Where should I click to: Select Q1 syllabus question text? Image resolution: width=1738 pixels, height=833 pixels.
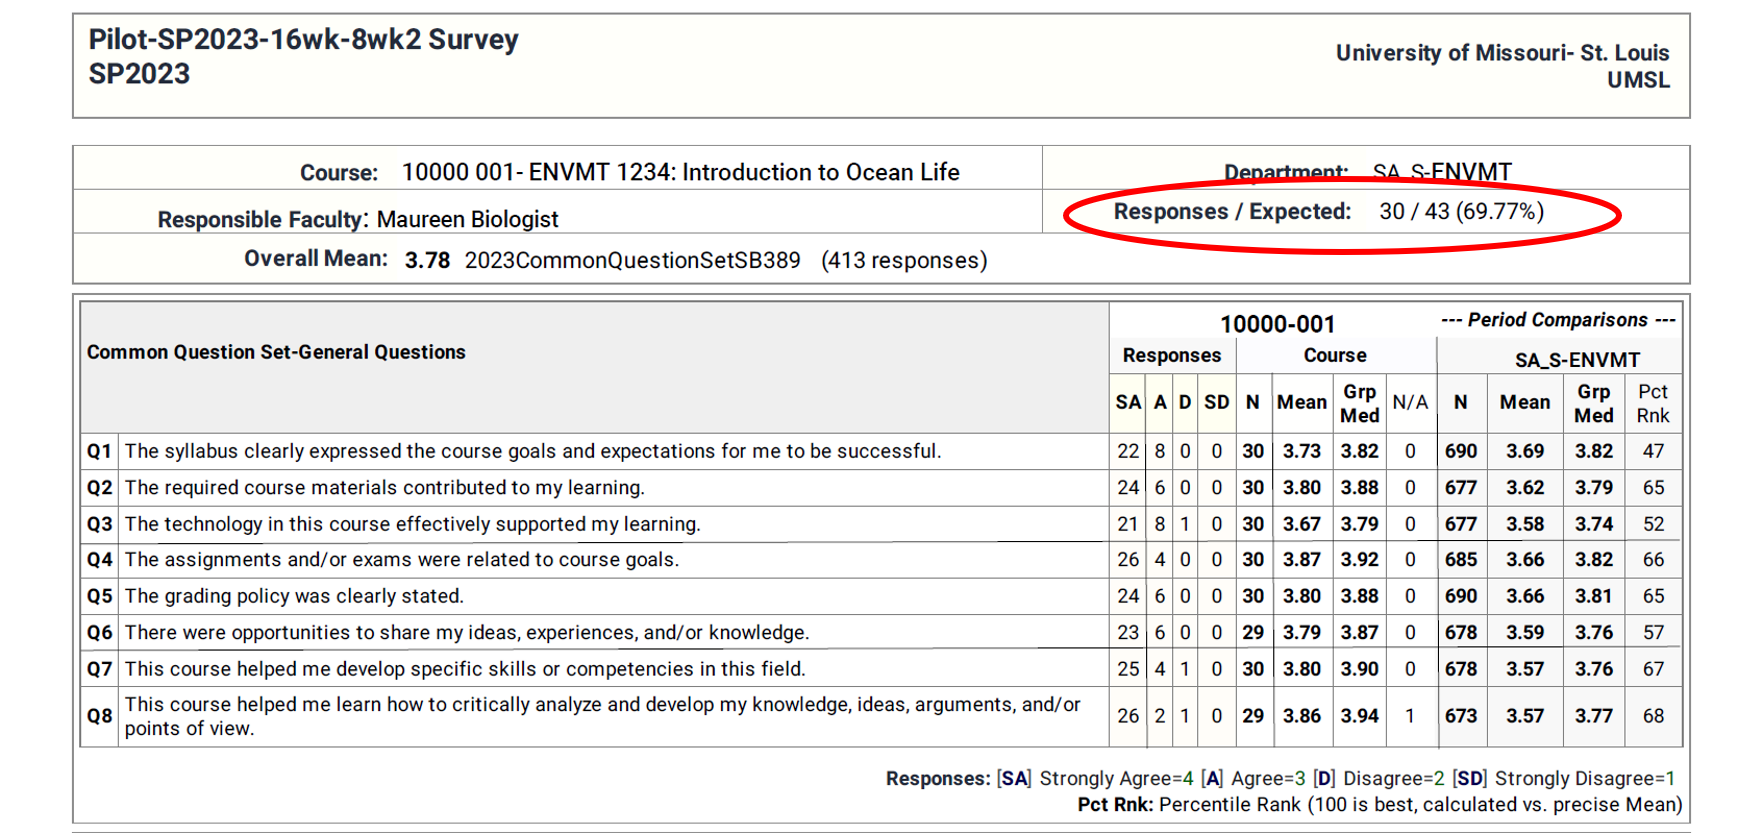click(x=532, y=451)
